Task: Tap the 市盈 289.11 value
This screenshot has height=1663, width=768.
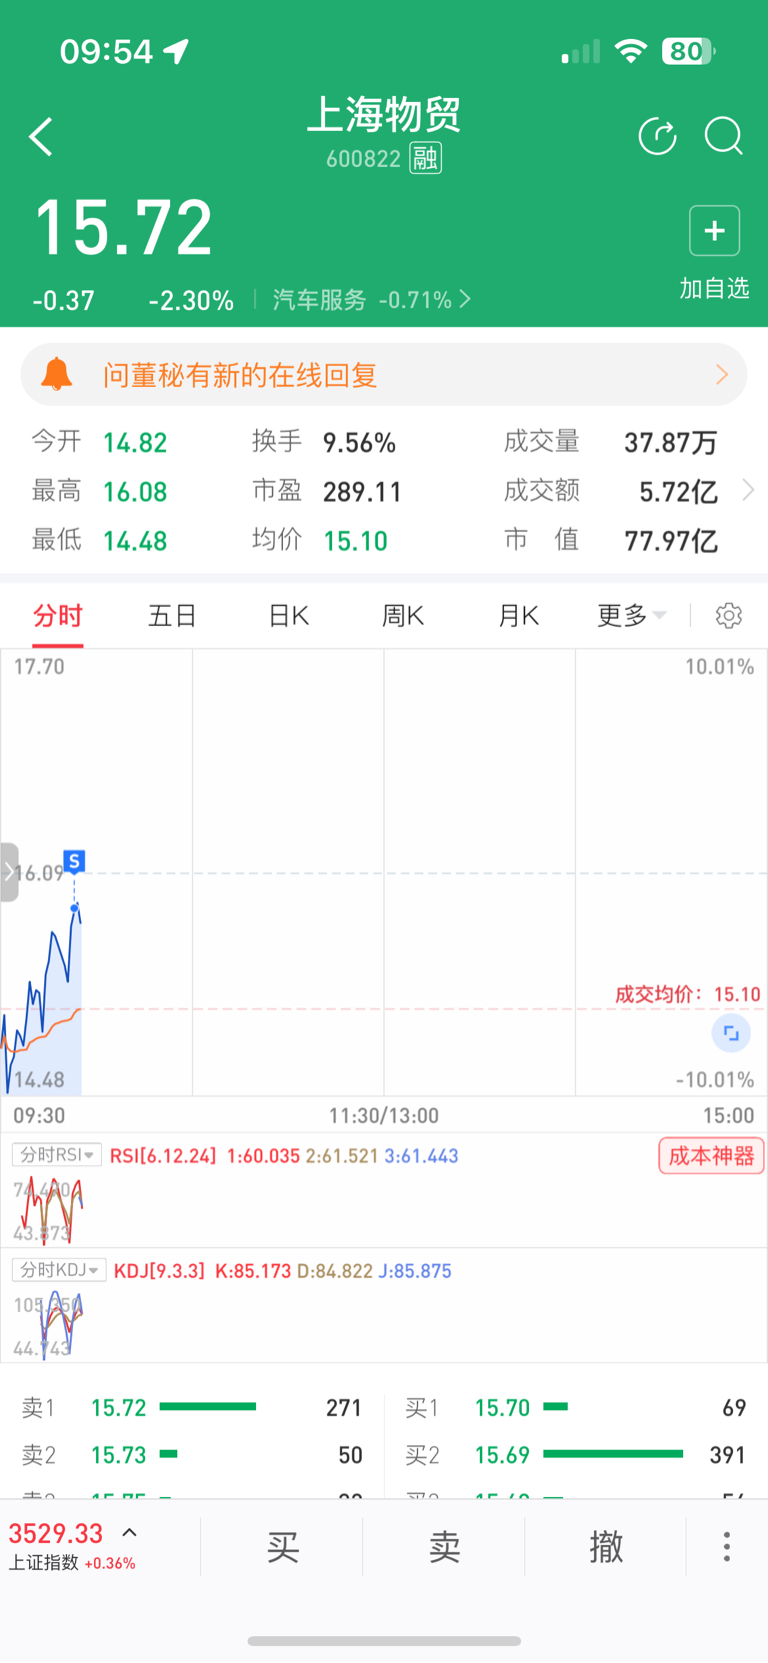Action: point(362,491)
